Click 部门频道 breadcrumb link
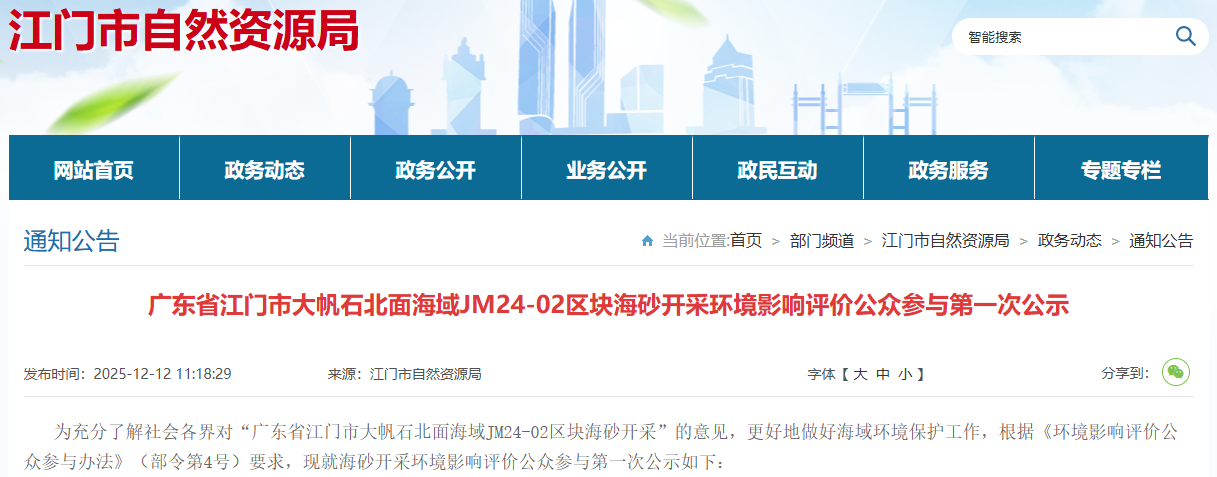 click(822, 241)
